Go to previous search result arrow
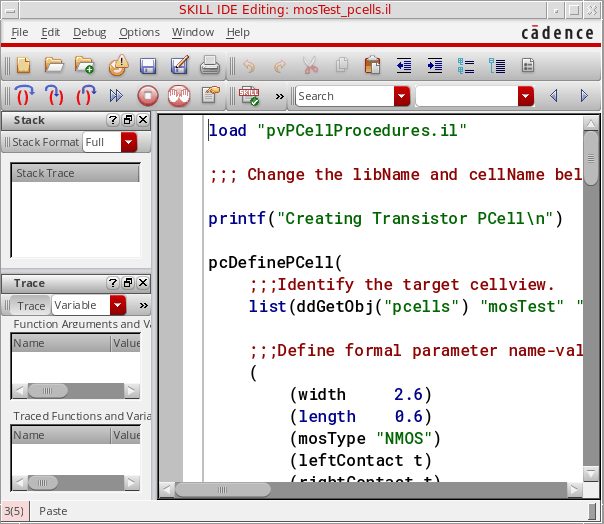The height and width of the screenshot is (524, 604). (x=554, y=96)
